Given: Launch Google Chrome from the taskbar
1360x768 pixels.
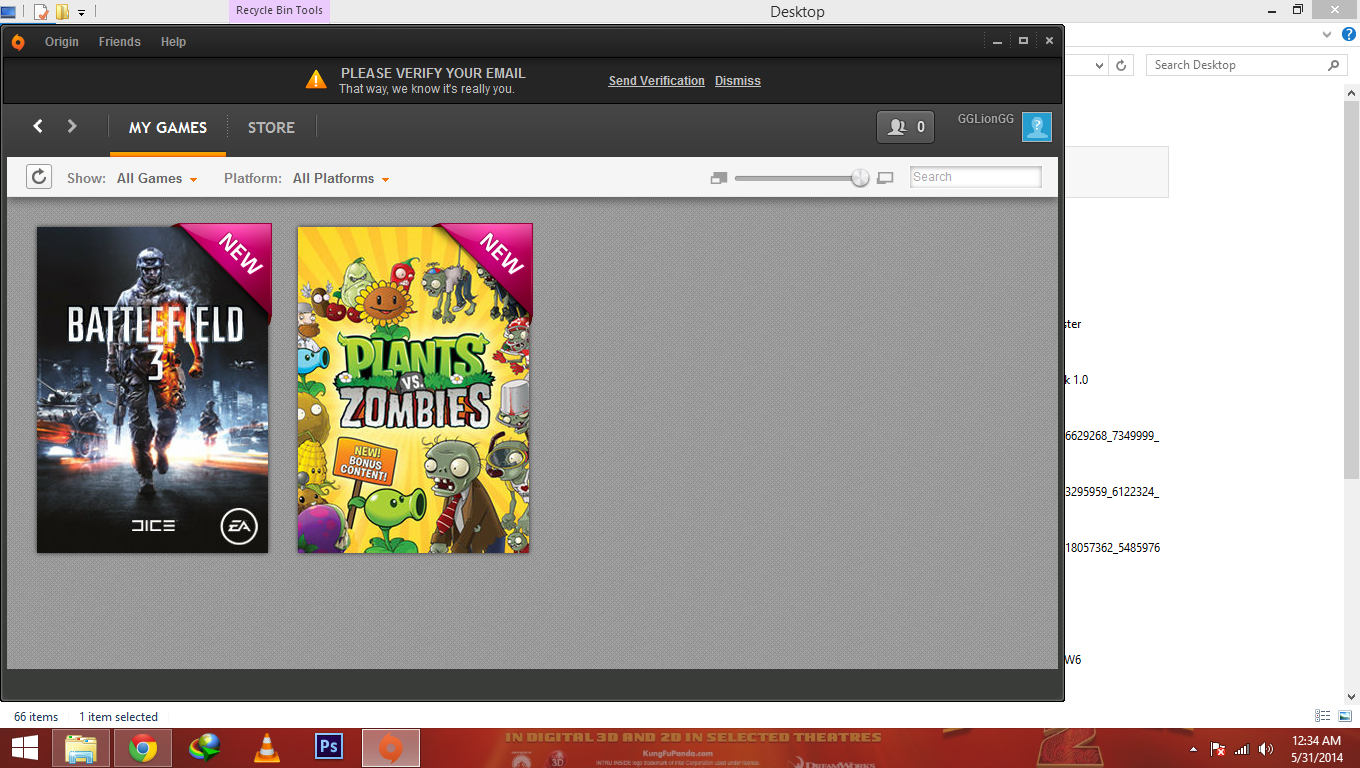Looking at the screenshot, I should pos(143,748).
